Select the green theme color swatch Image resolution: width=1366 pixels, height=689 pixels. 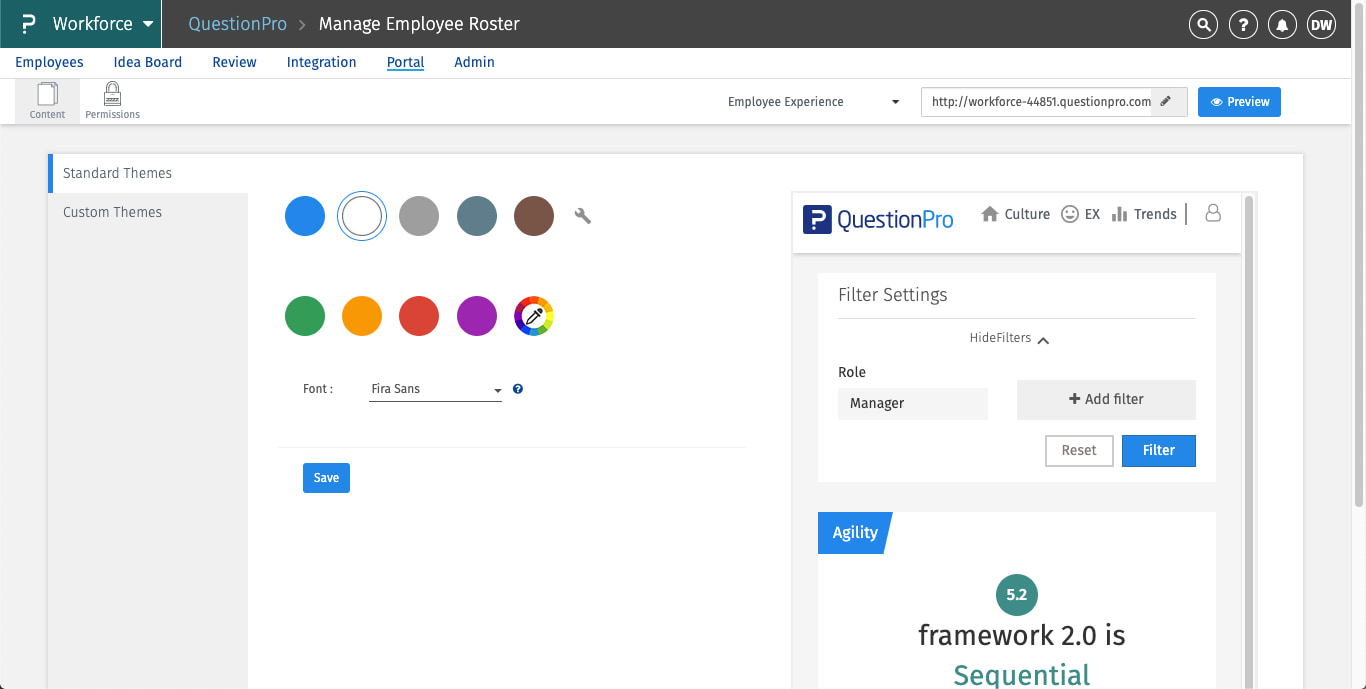[305, 316]
